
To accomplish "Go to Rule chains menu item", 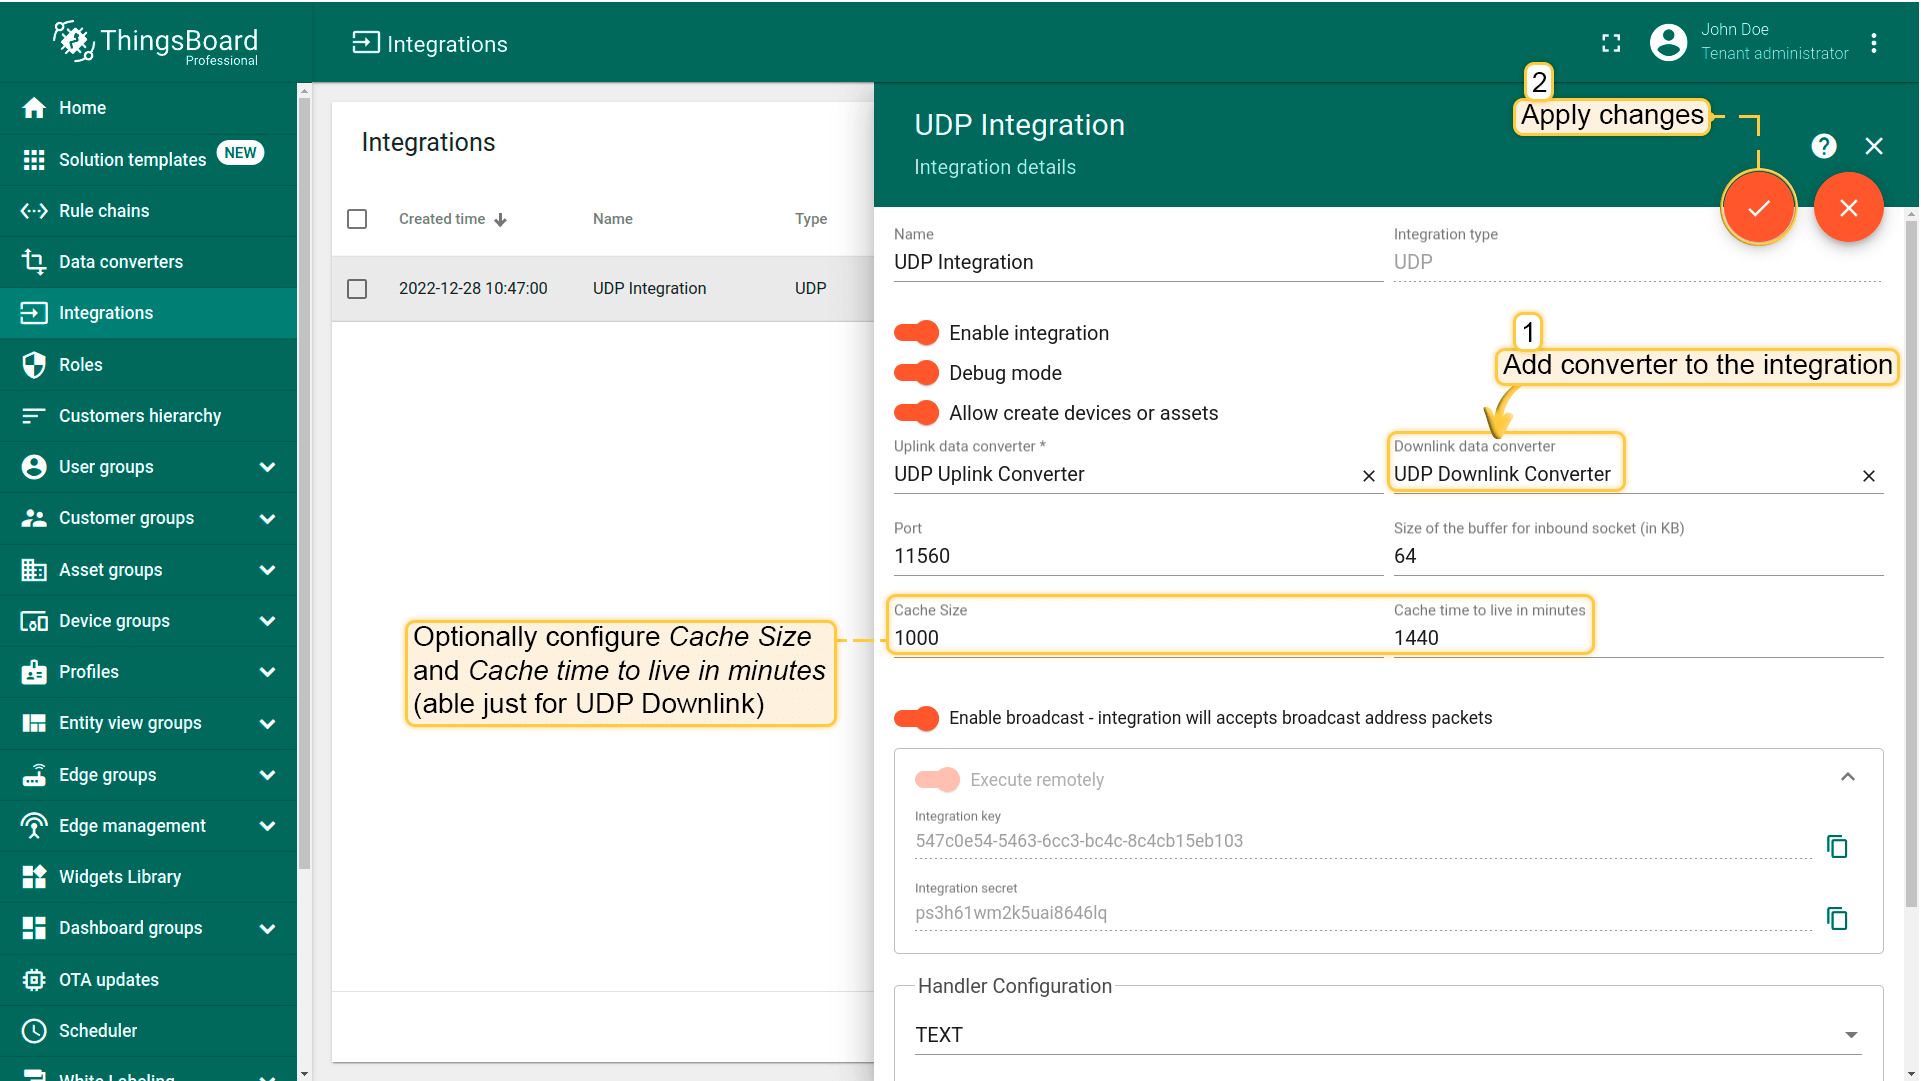I will 148,211.
